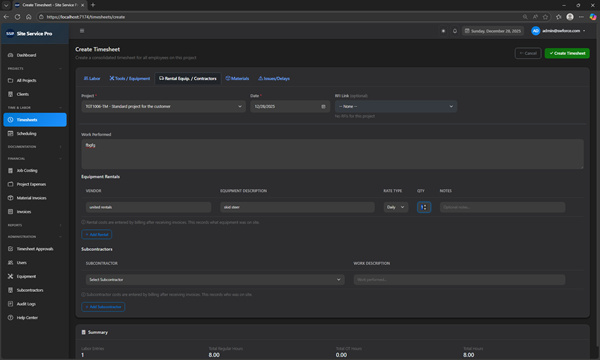The width and height of the screenshot is (600, 360).
Task: Click the Work Description field for subcontractor
Action: [x=459, y=280]
